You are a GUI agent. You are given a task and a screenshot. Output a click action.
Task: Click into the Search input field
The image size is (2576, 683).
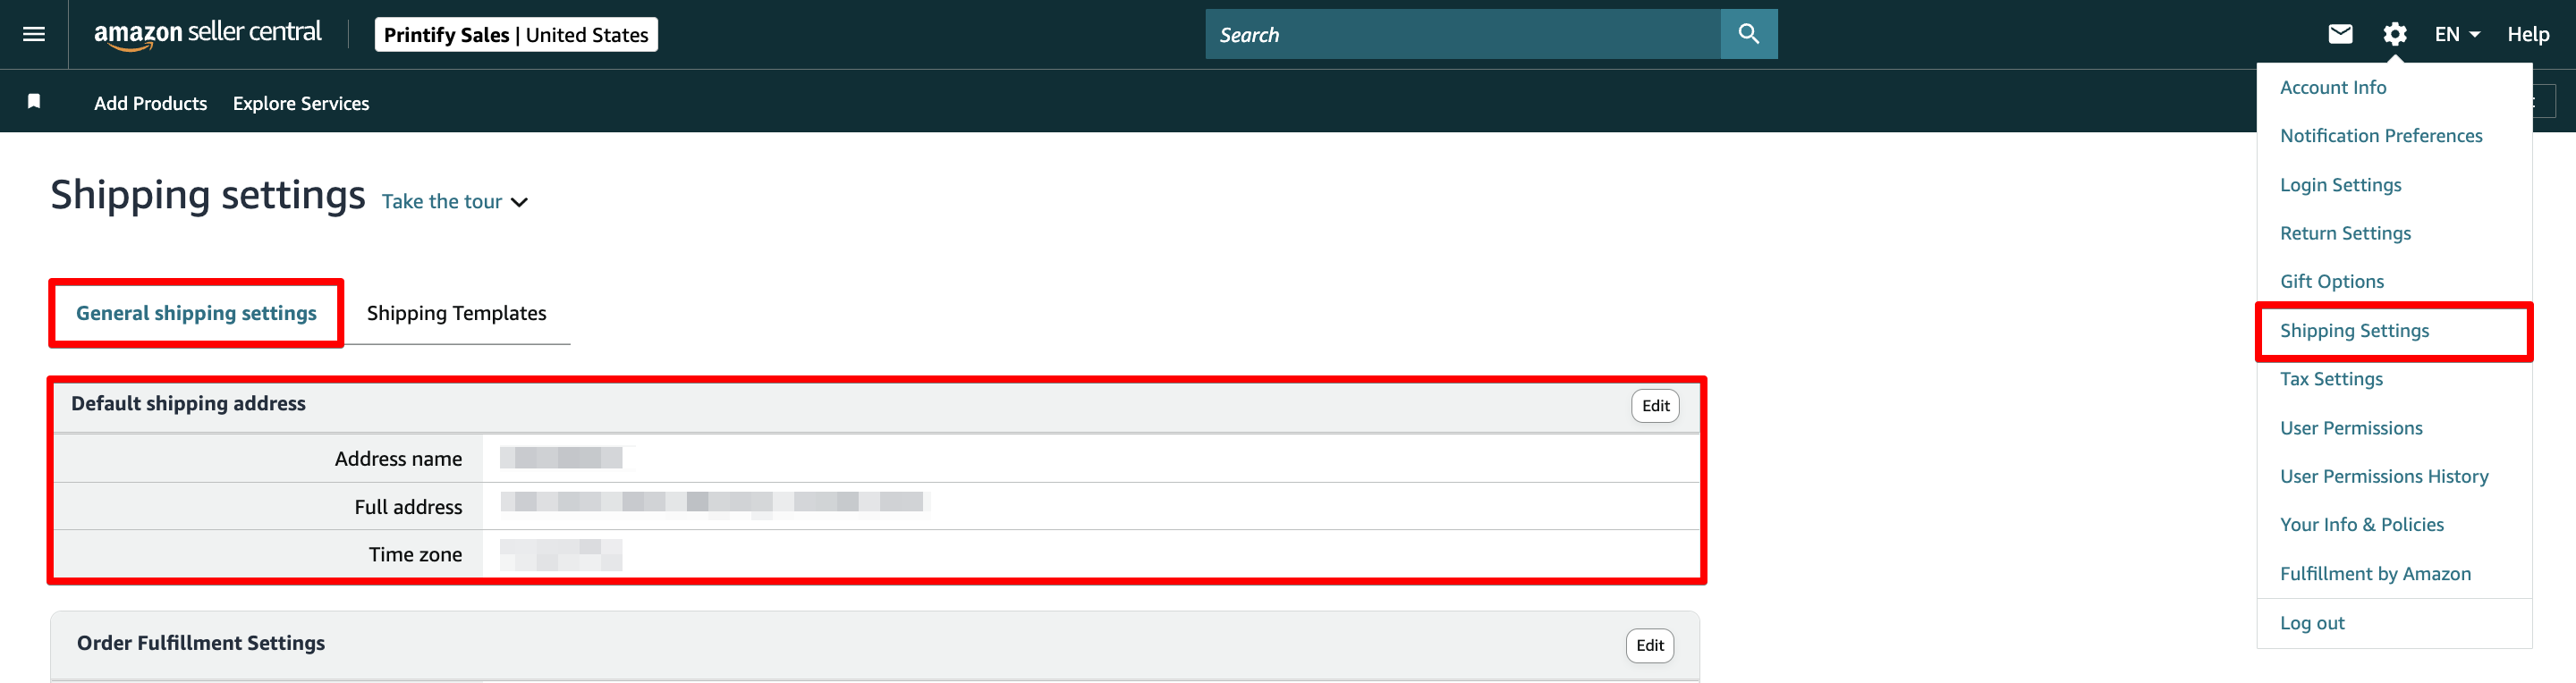(1462, 34)
